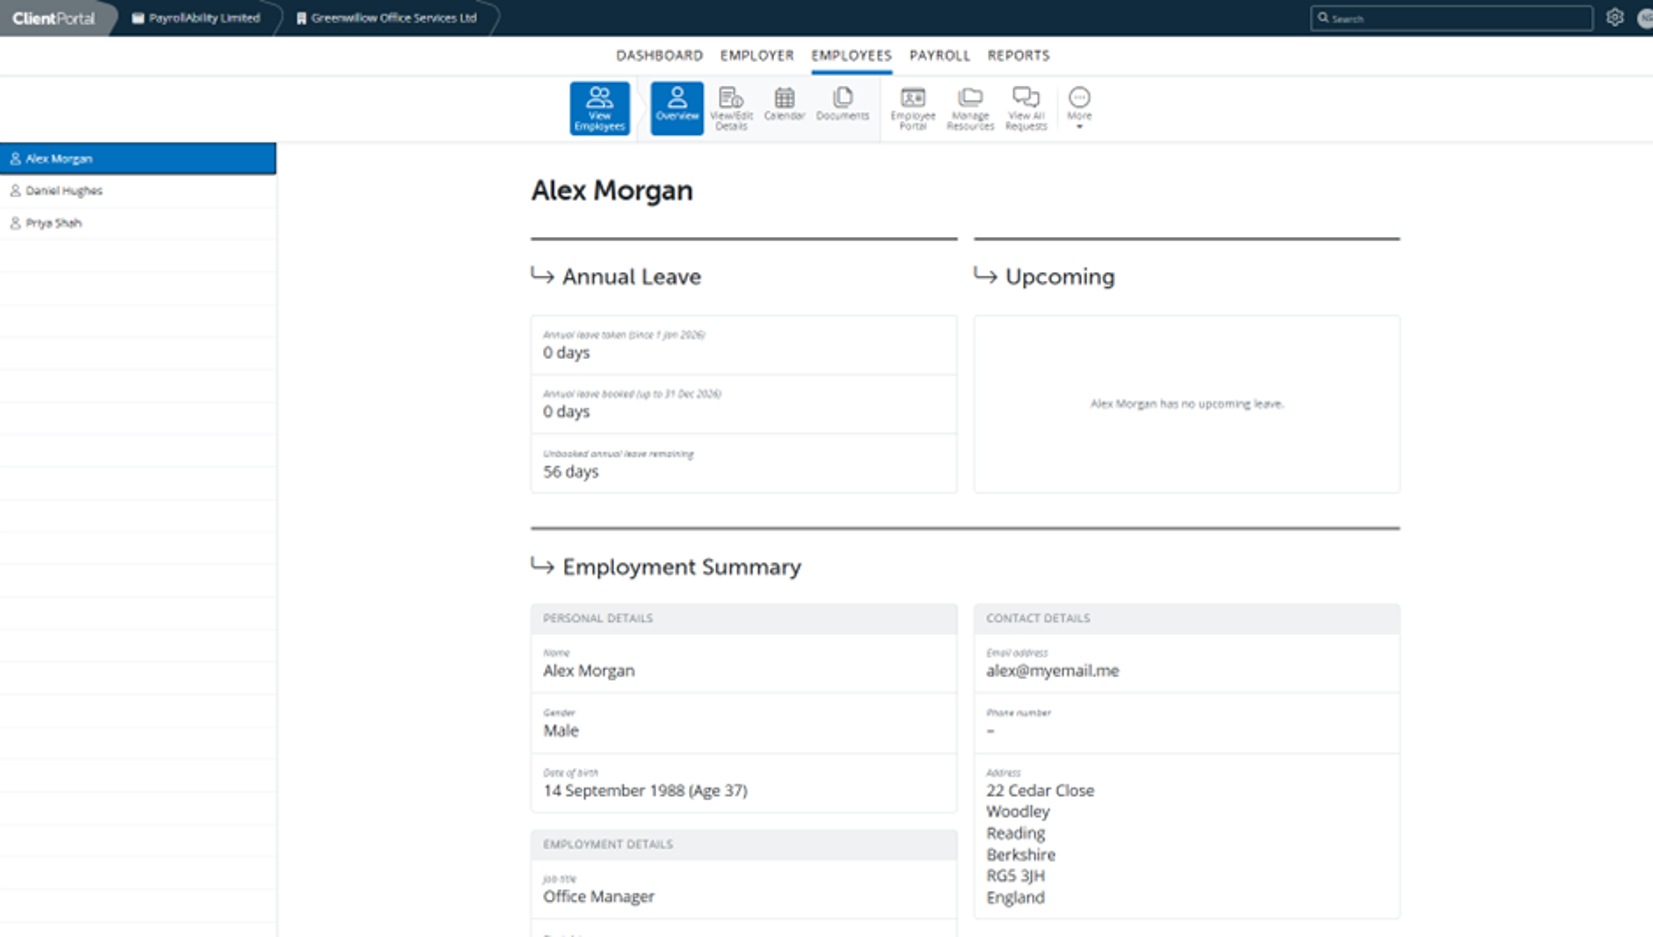Go to the Employer tab
This screenshot has width=1653, height=937.
tap(757, 55)
